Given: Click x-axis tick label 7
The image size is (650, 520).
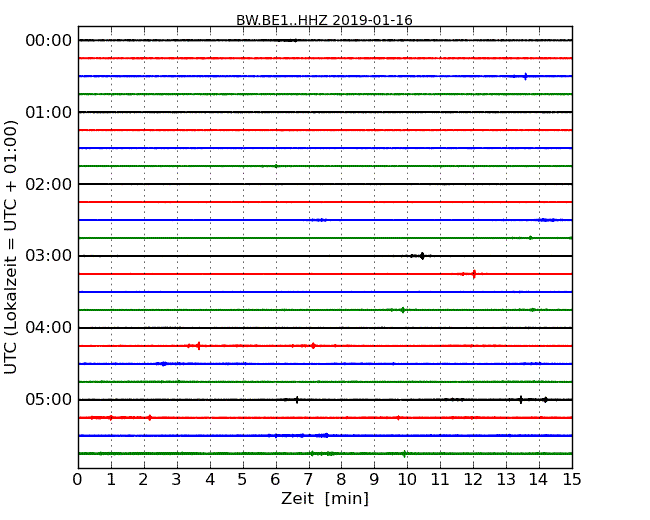Looking at the screenshot, I should click(x=308, y=480).
